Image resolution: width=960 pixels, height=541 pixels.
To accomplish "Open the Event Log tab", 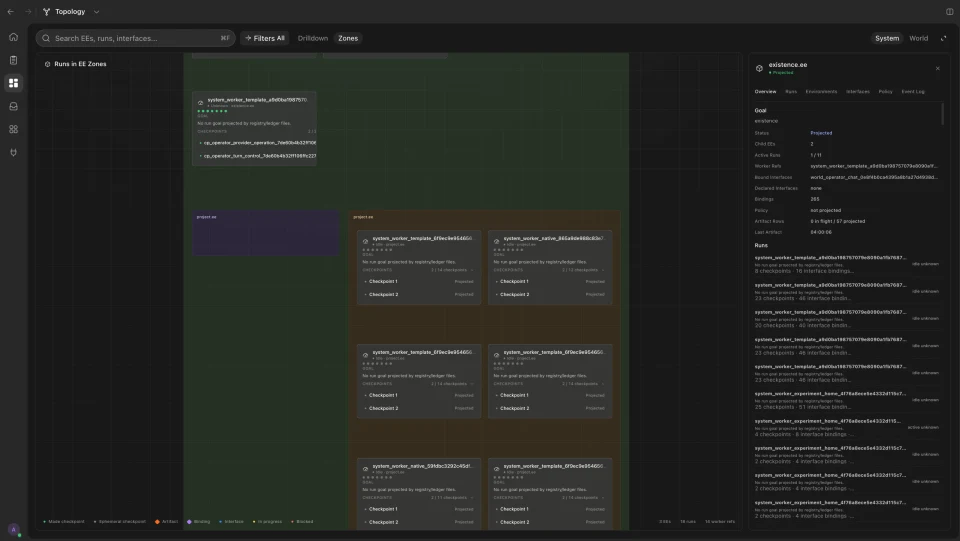I will coord(913,92).
